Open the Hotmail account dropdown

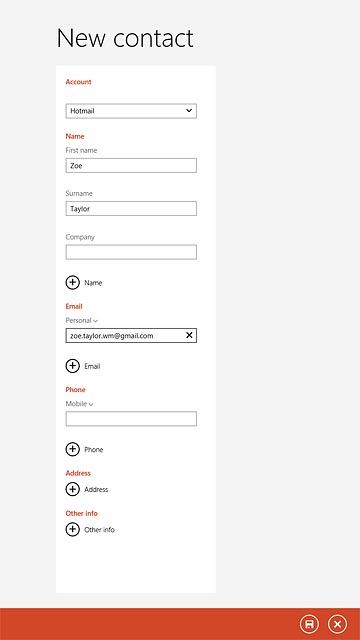tap(131, 111)
